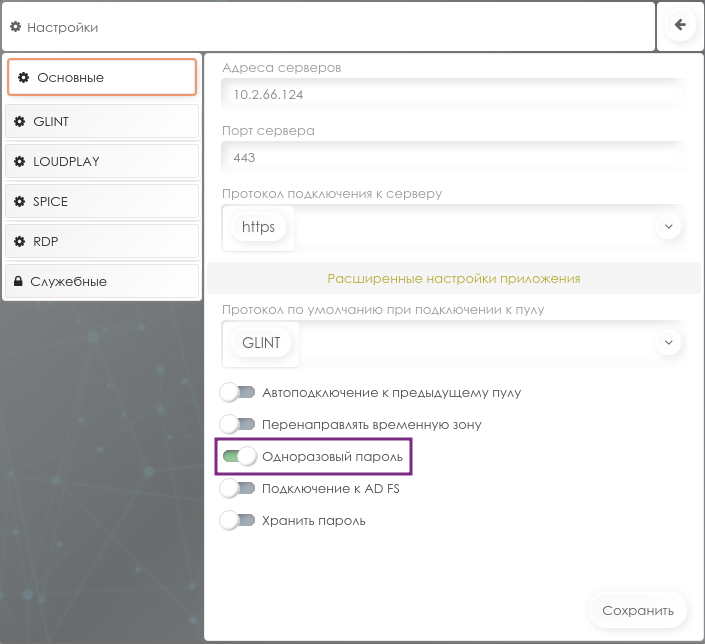Expand the server connection protocol dropdown arrow
The image size is (705, 644).
pos(668,227)
